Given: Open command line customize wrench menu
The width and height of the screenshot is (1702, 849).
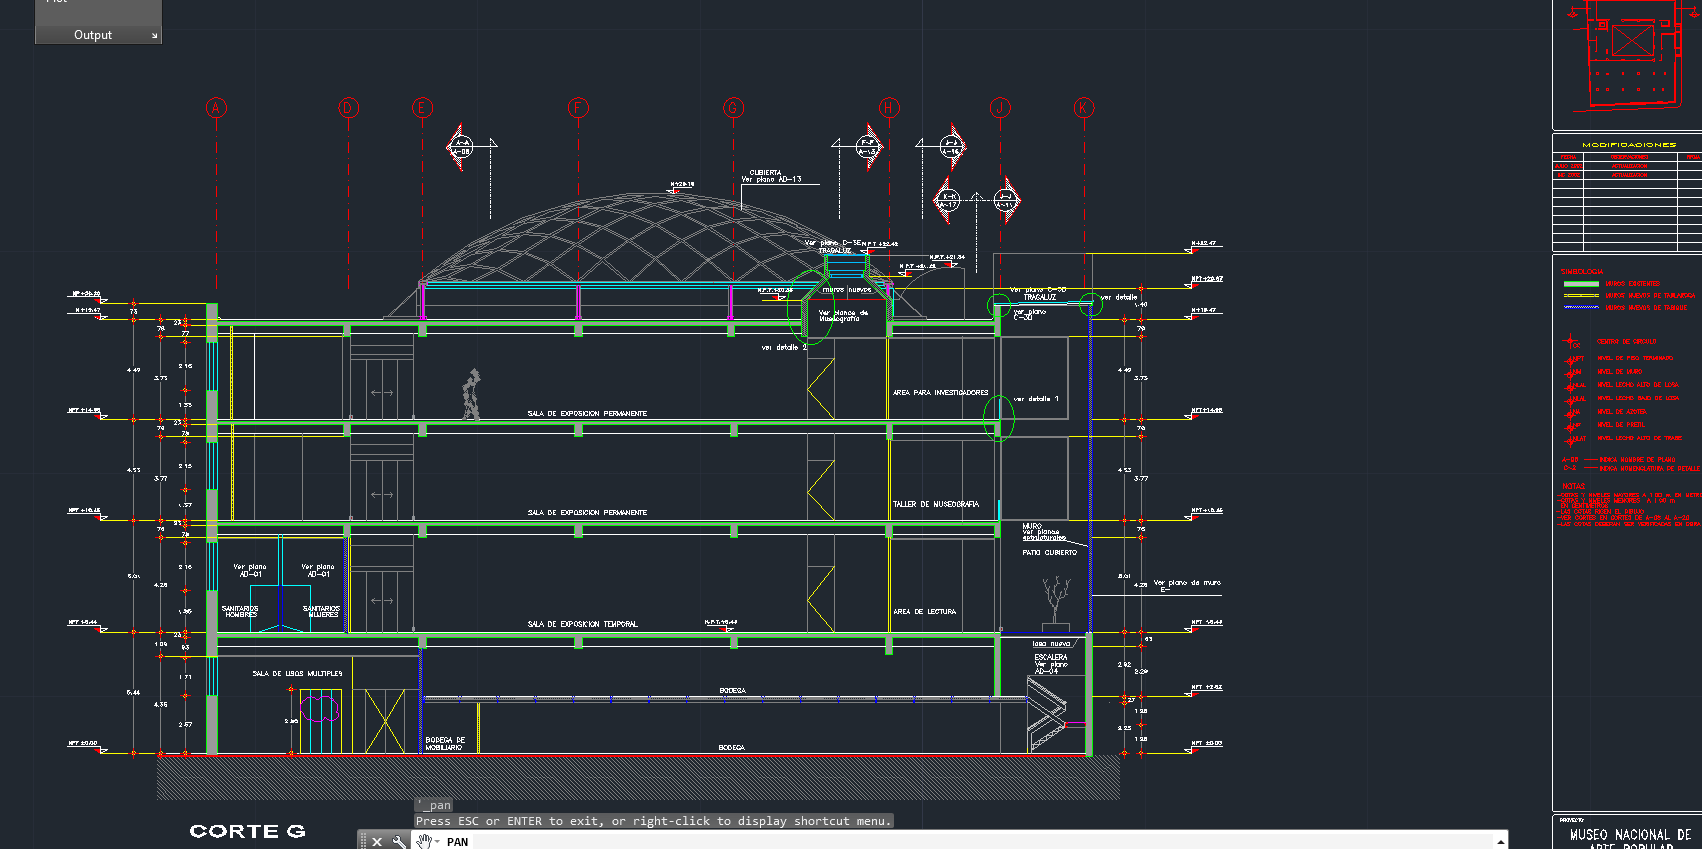Looking at the screenshot, I should point(399,842).
